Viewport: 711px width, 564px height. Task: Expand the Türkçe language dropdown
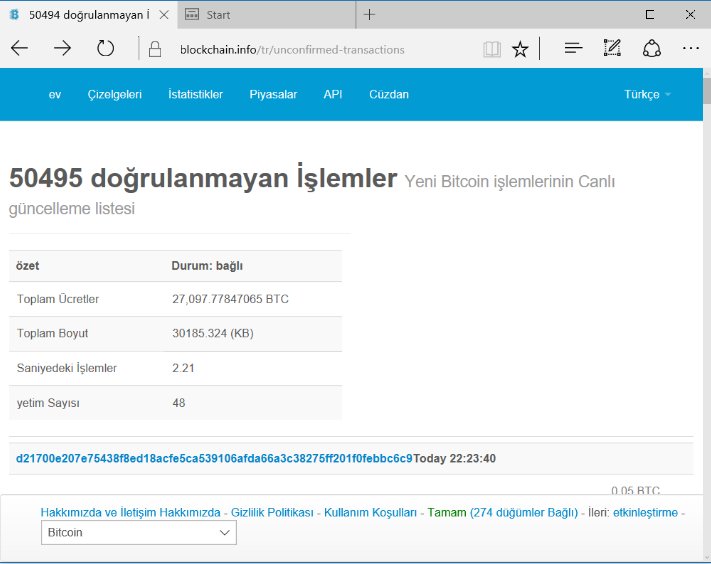tap(647, 94)
